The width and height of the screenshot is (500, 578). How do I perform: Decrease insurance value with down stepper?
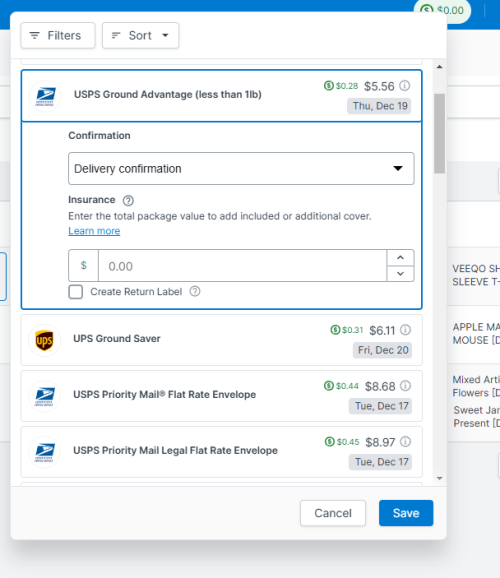pos(400,274)
